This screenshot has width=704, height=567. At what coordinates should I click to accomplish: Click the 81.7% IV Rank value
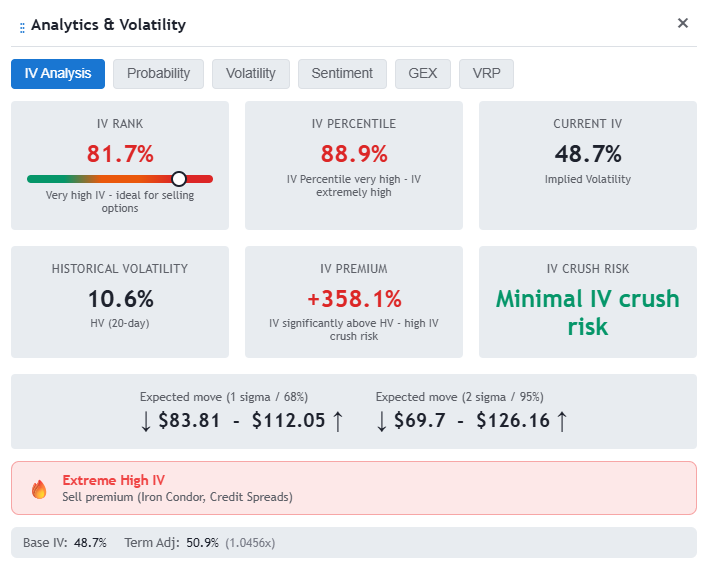coord(120,154)
